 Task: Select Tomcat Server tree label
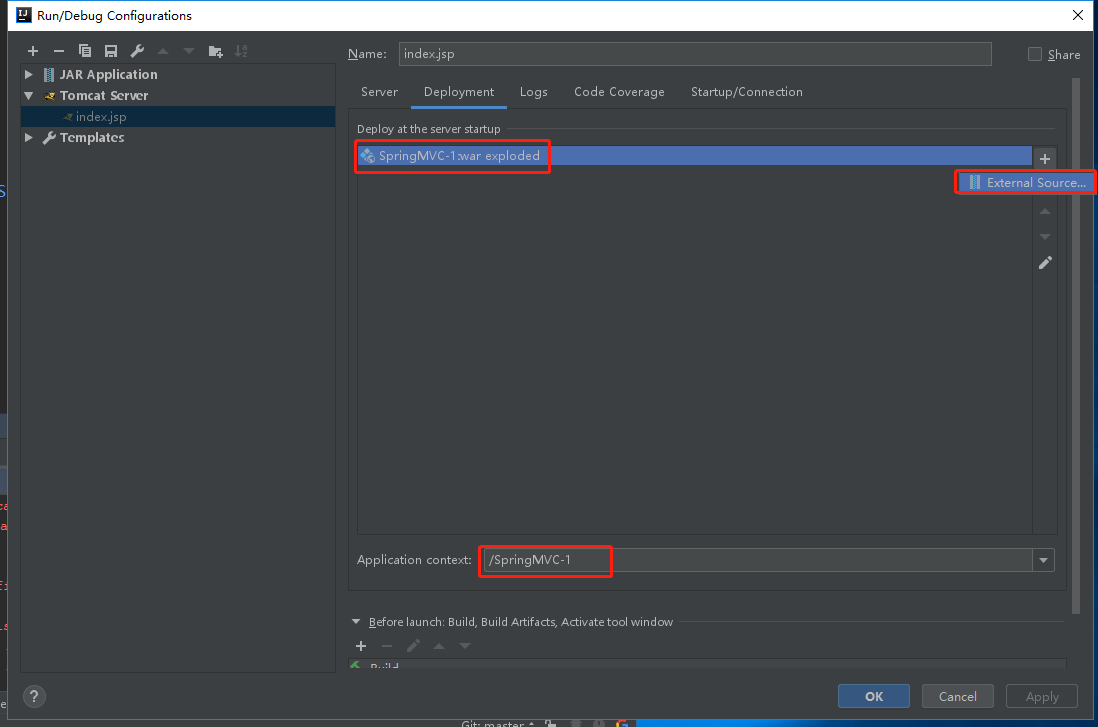click(104, 95)
